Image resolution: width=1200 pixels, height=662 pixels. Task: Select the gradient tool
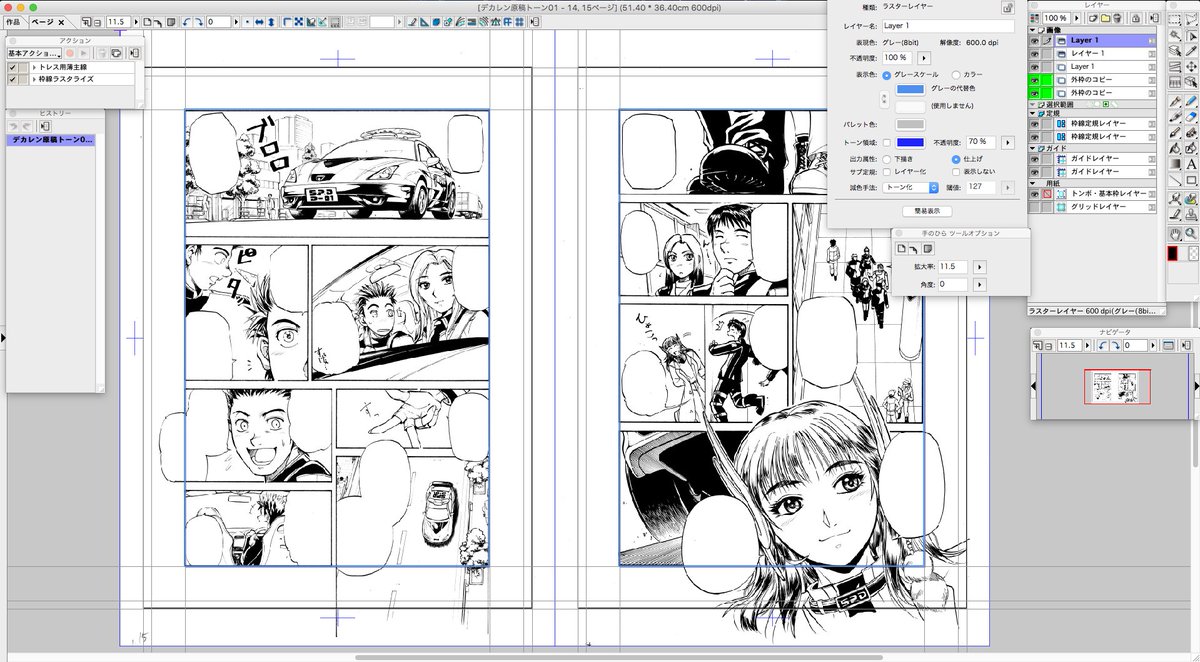[1175, 163]
